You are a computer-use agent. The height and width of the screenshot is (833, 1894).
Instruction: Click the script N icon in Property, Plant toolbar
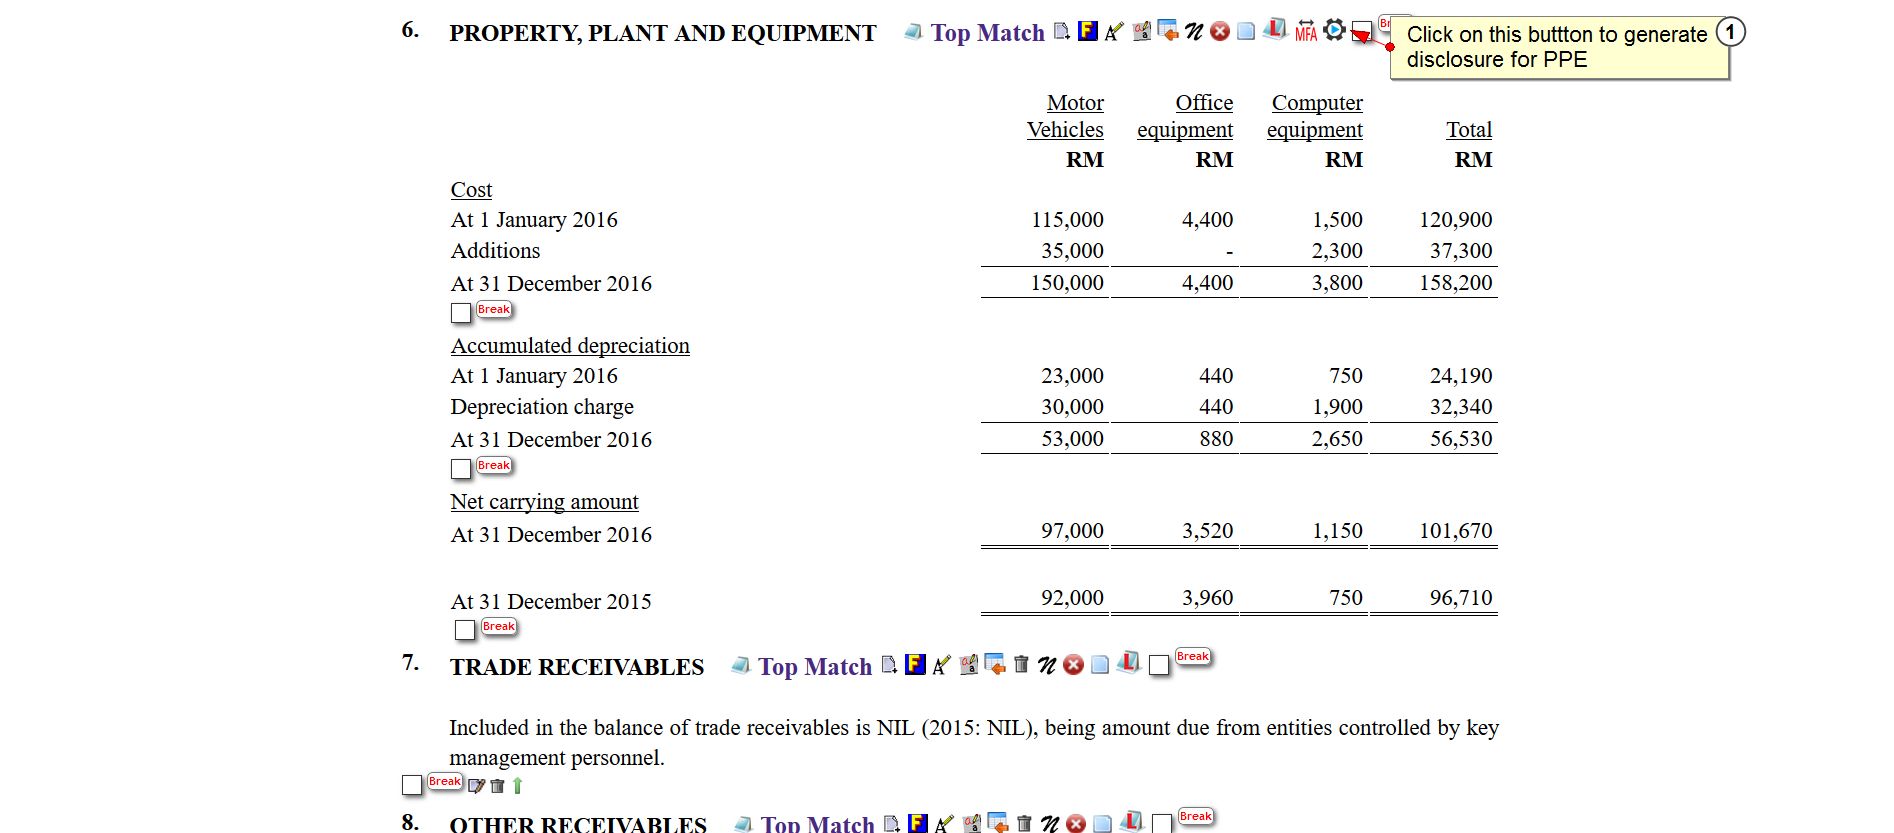coord(1194,32)
